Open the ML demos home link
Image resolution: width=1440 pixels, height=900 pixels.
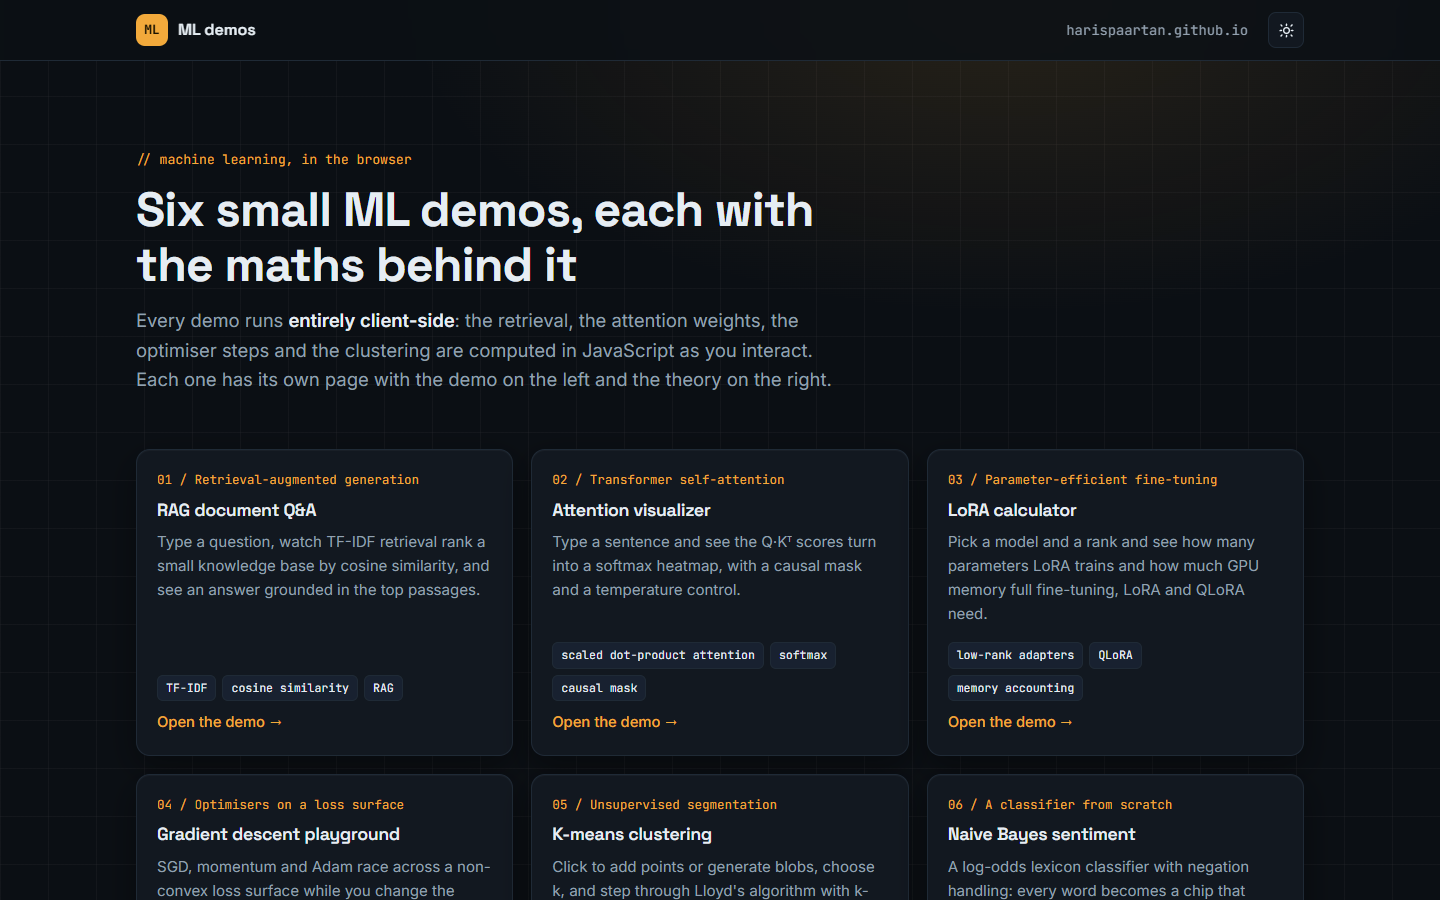(196, 30)
